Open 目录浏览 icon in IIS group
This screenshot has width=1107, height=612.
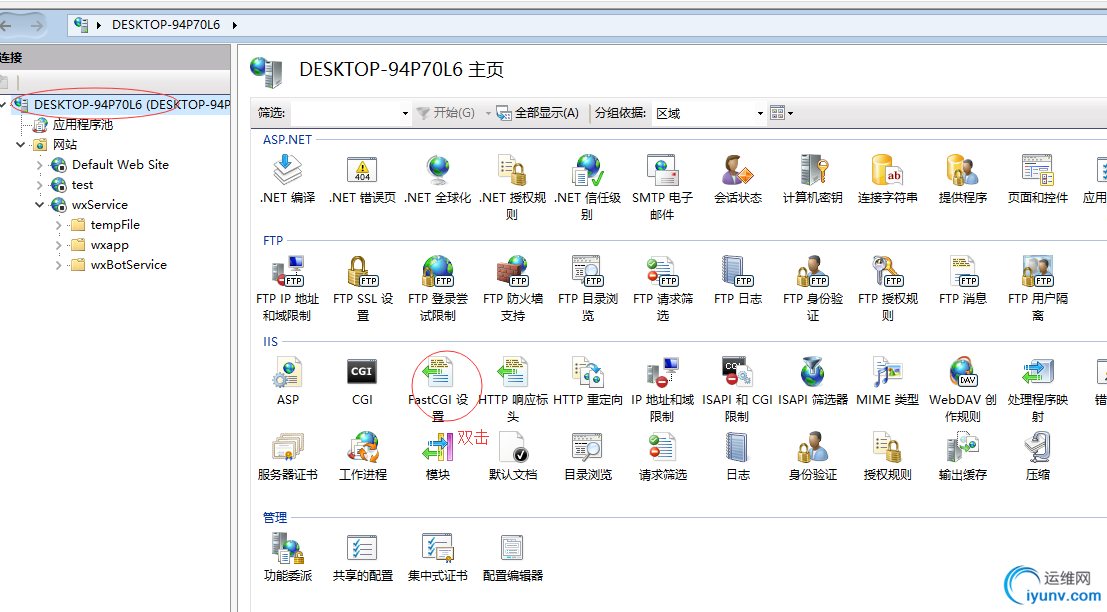tap(587, 448)
